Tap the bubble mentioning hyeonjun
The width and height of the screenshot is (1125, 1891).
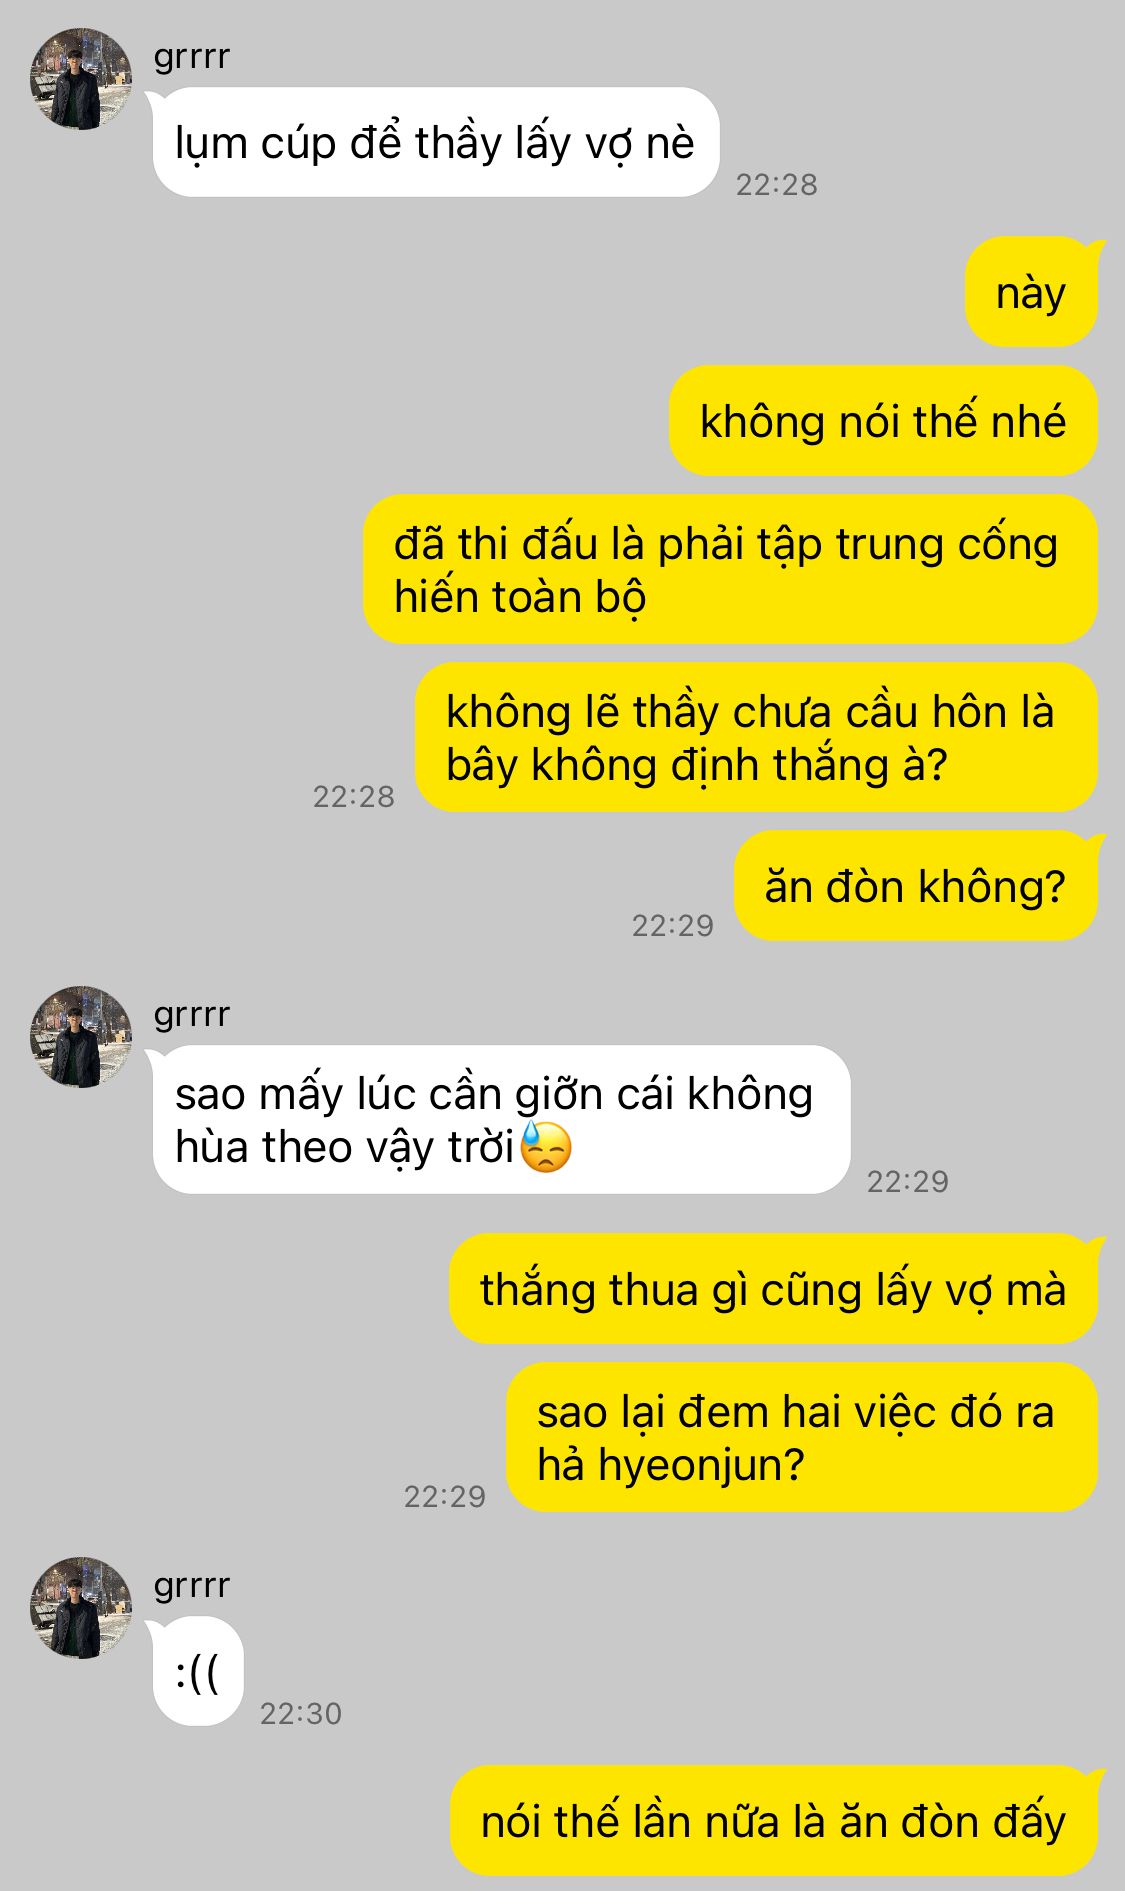802,1437
